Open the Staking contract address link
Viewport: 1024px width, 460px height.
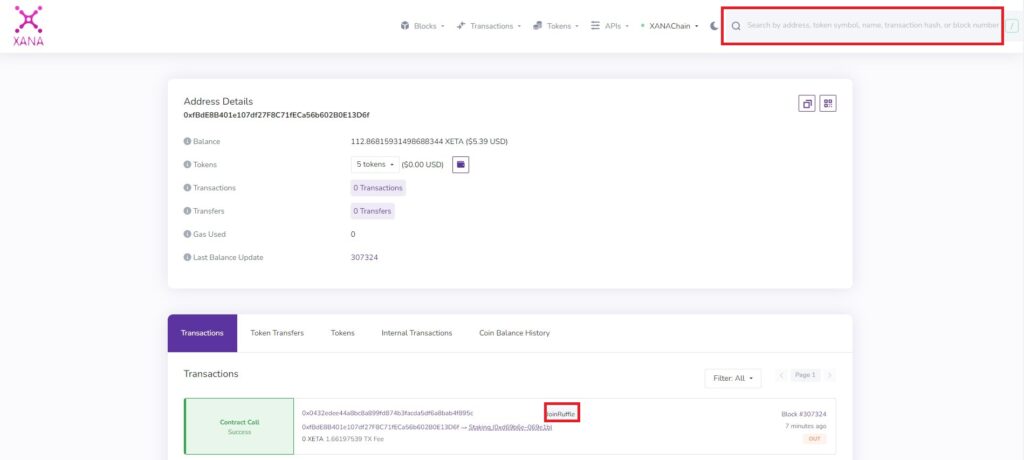point(510,427)
